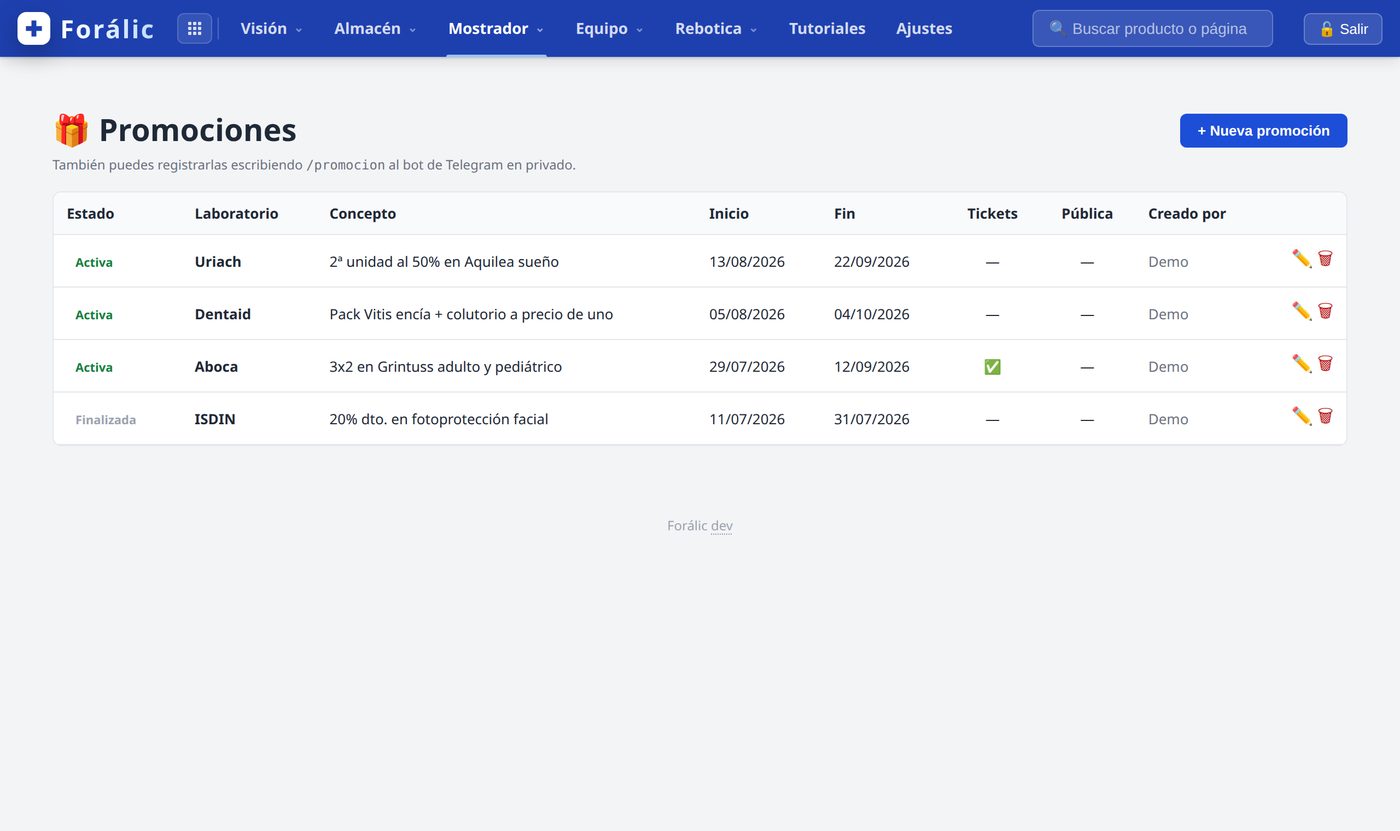Click the Forálic cross logo icon
1400x831 pixels.
34,28
